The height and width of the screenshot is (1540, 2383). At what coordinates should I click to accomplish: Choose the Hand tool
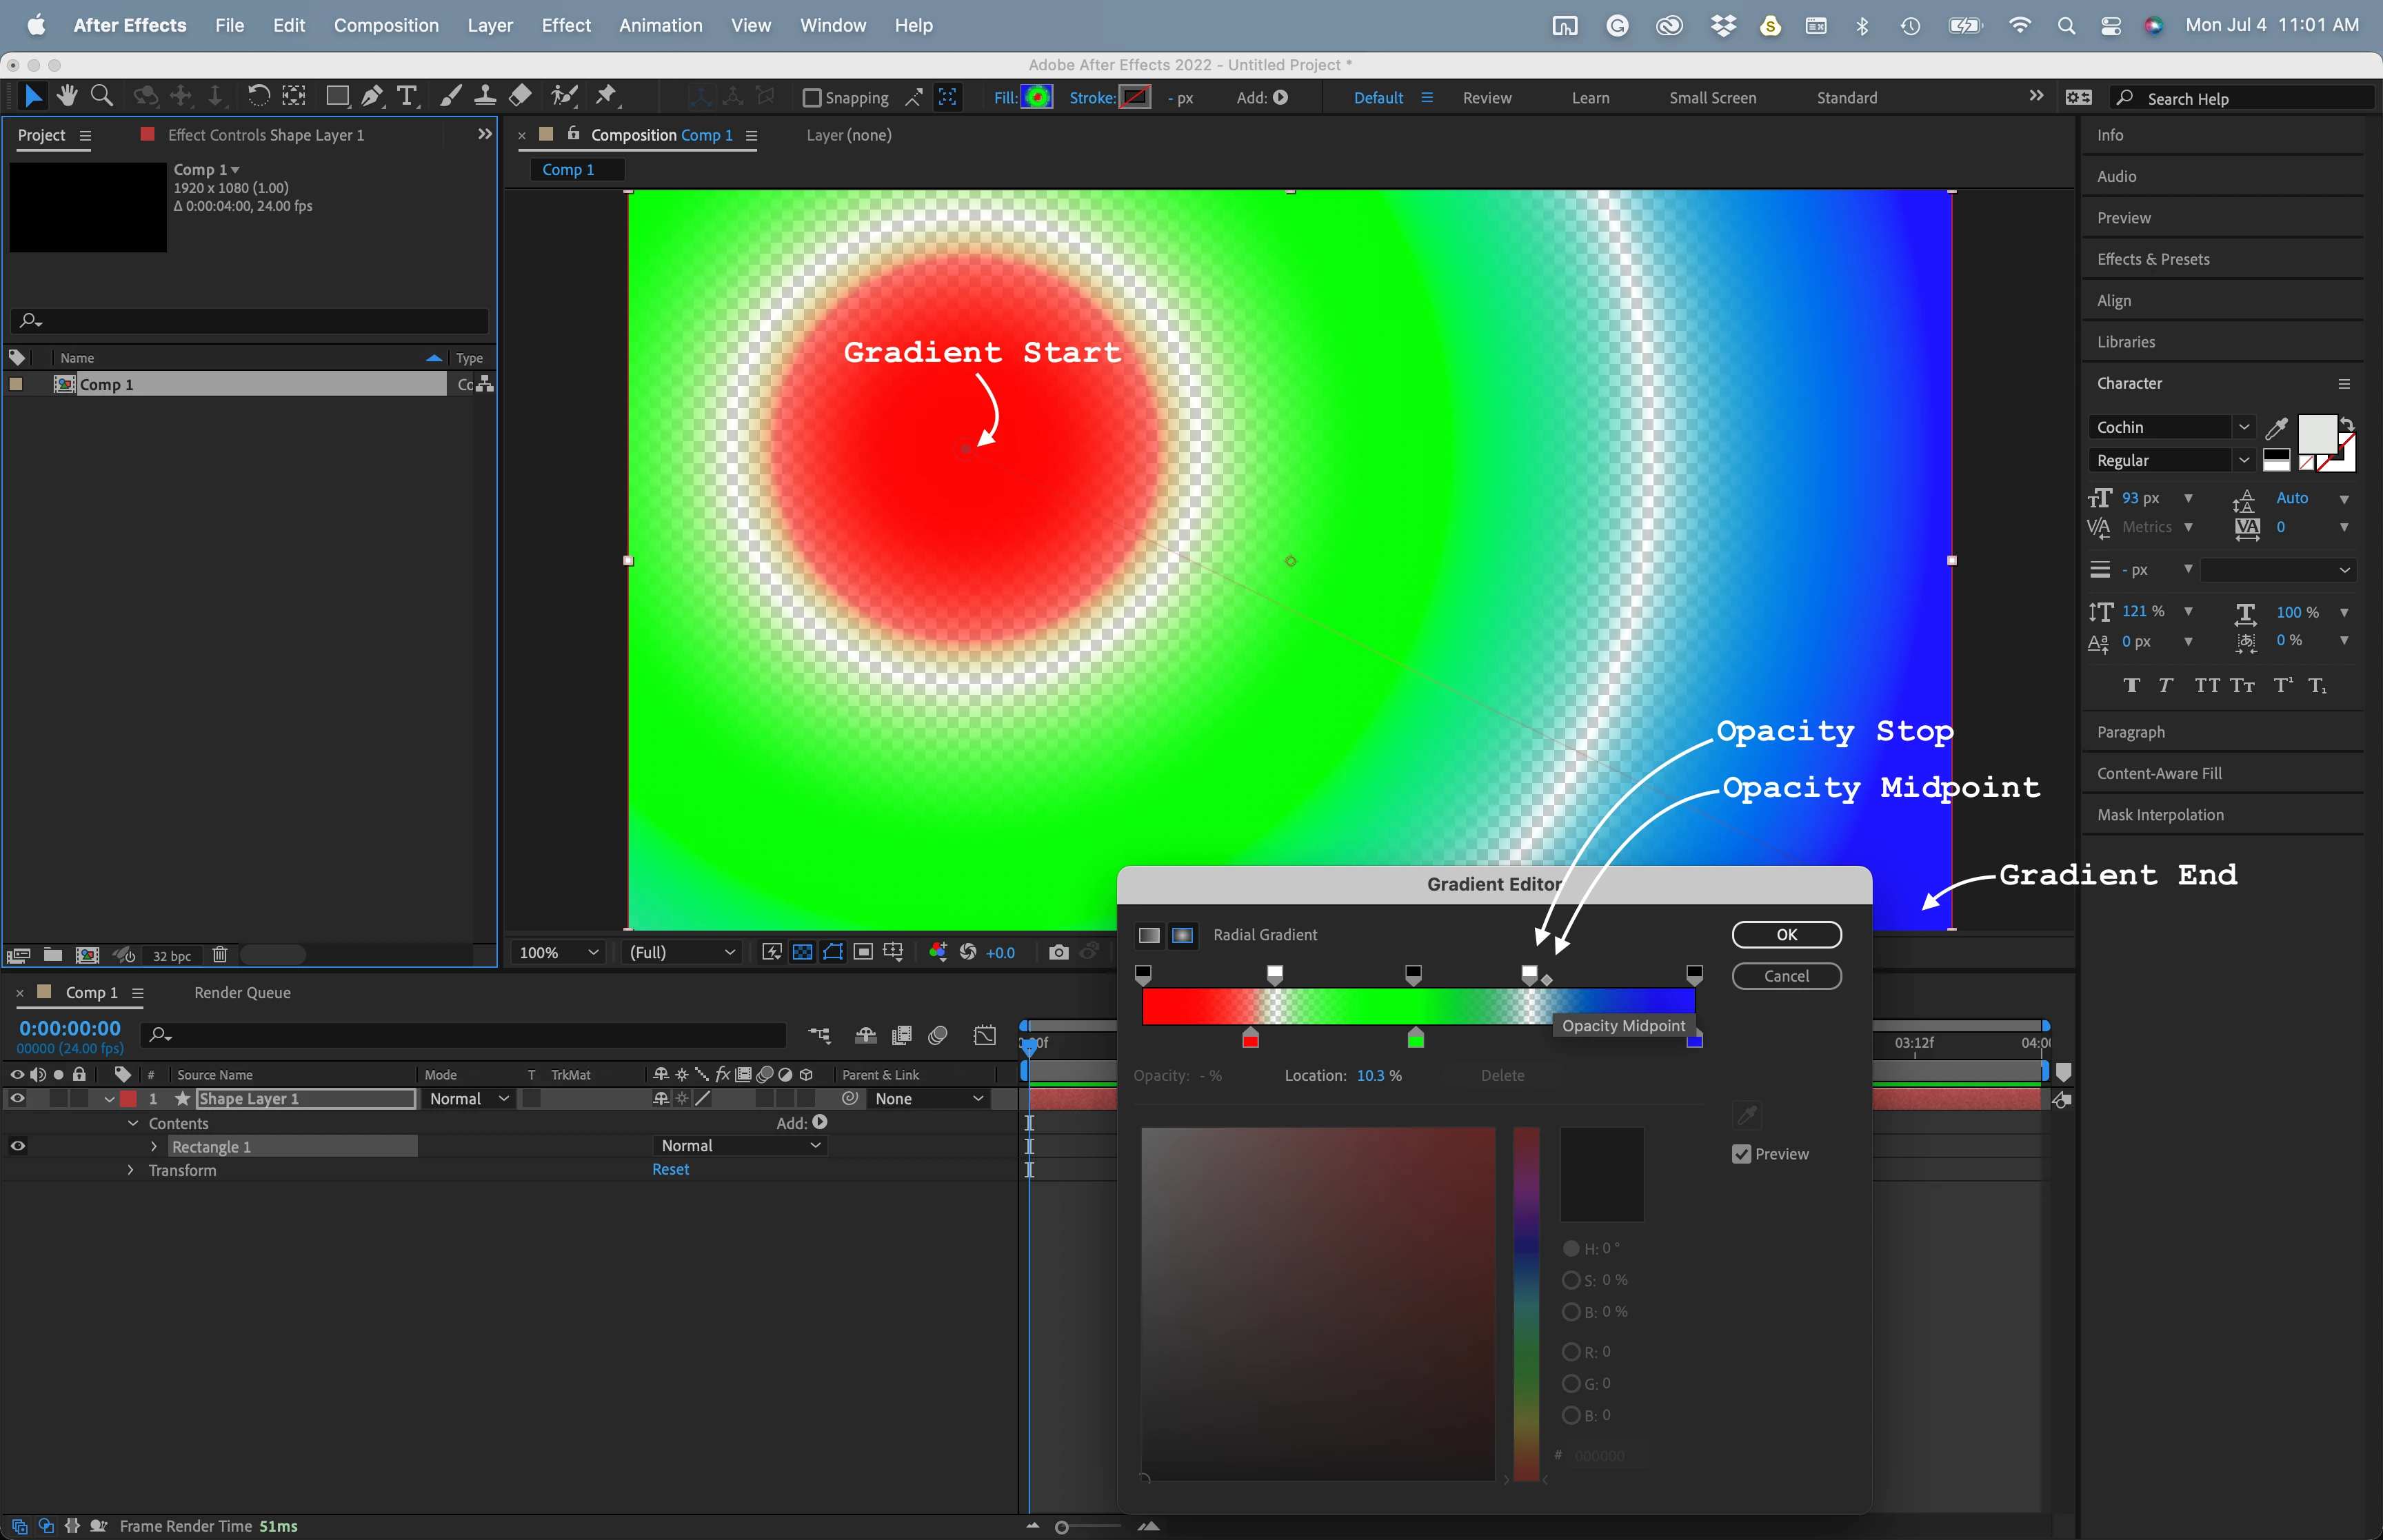pyautogui.click(x=67, y=96)
